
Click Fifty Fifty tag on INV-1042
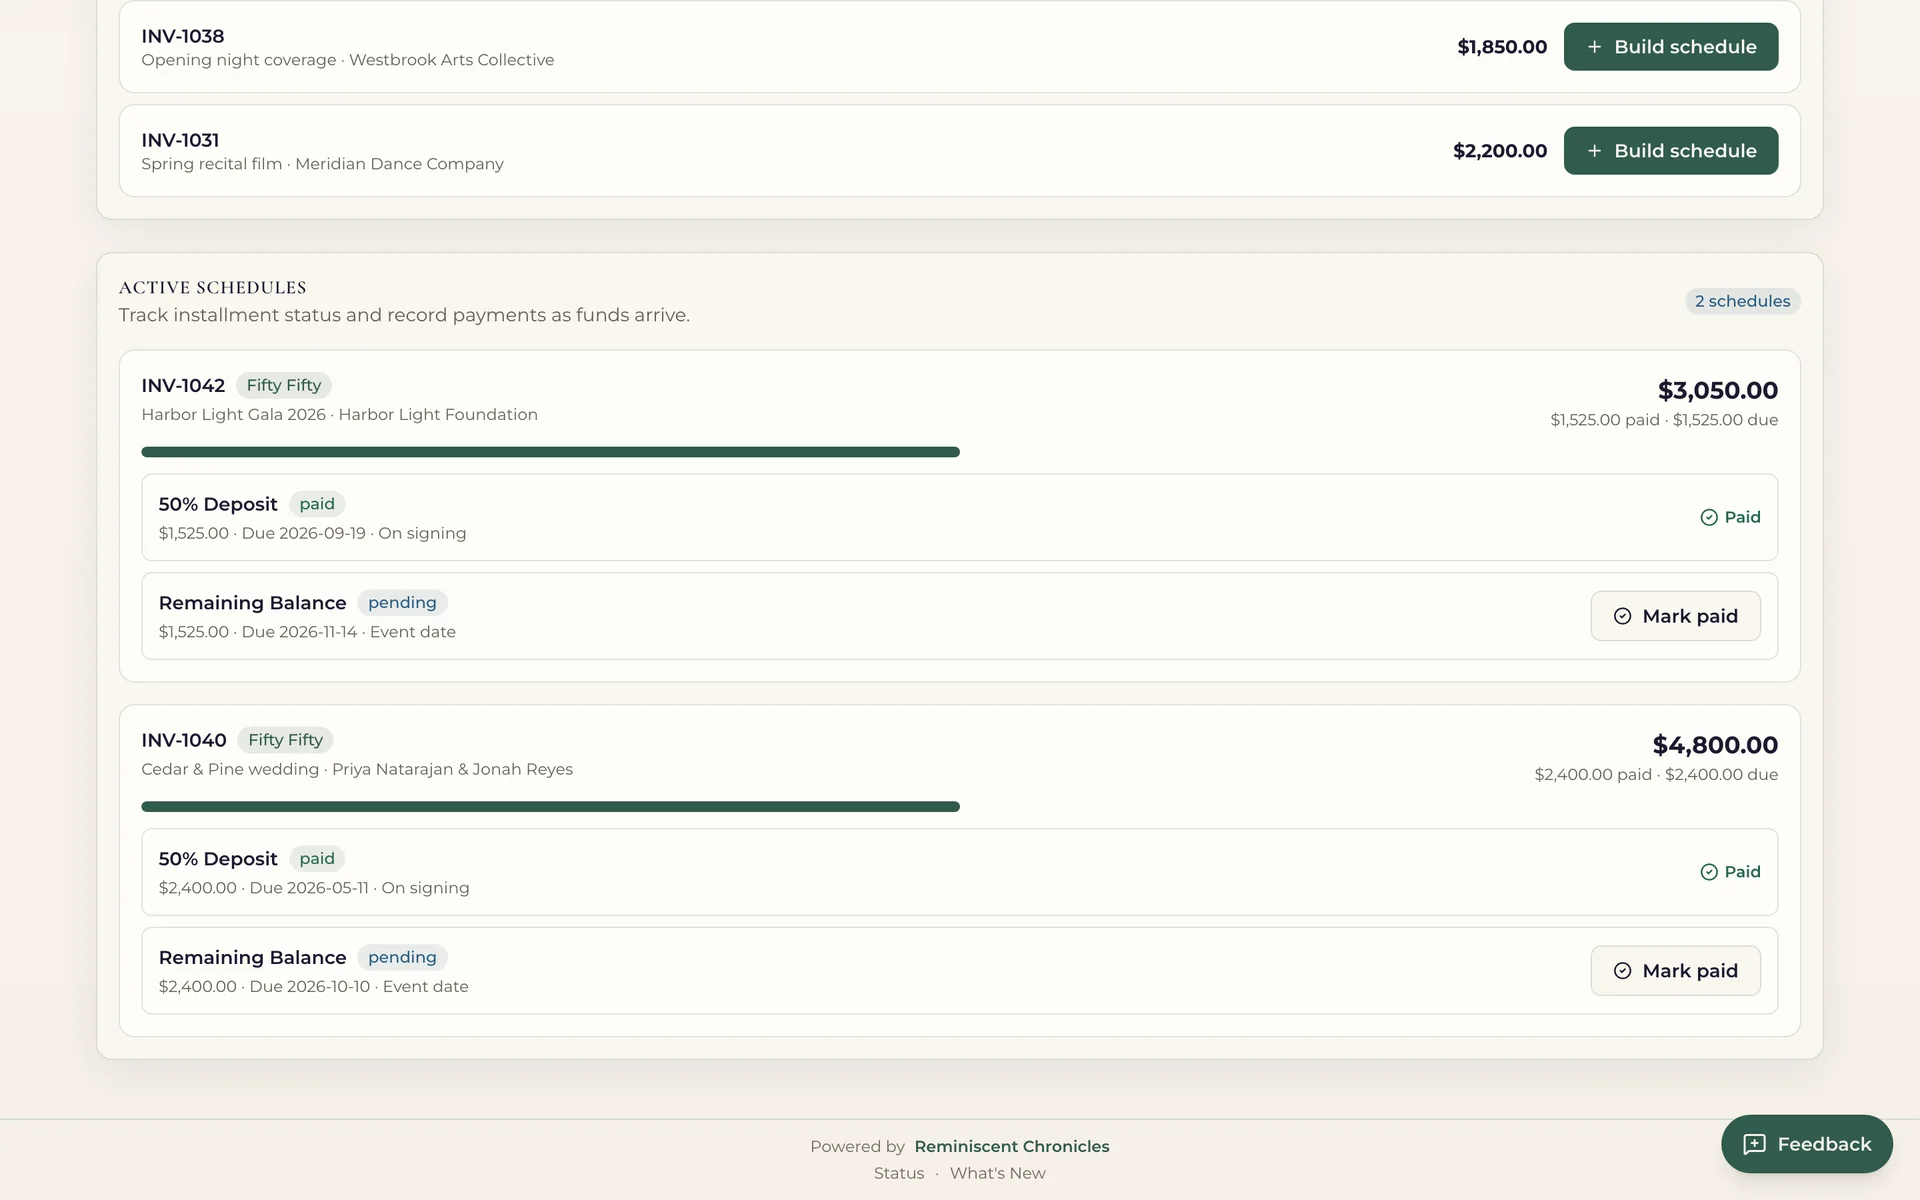tap(284, 385)
